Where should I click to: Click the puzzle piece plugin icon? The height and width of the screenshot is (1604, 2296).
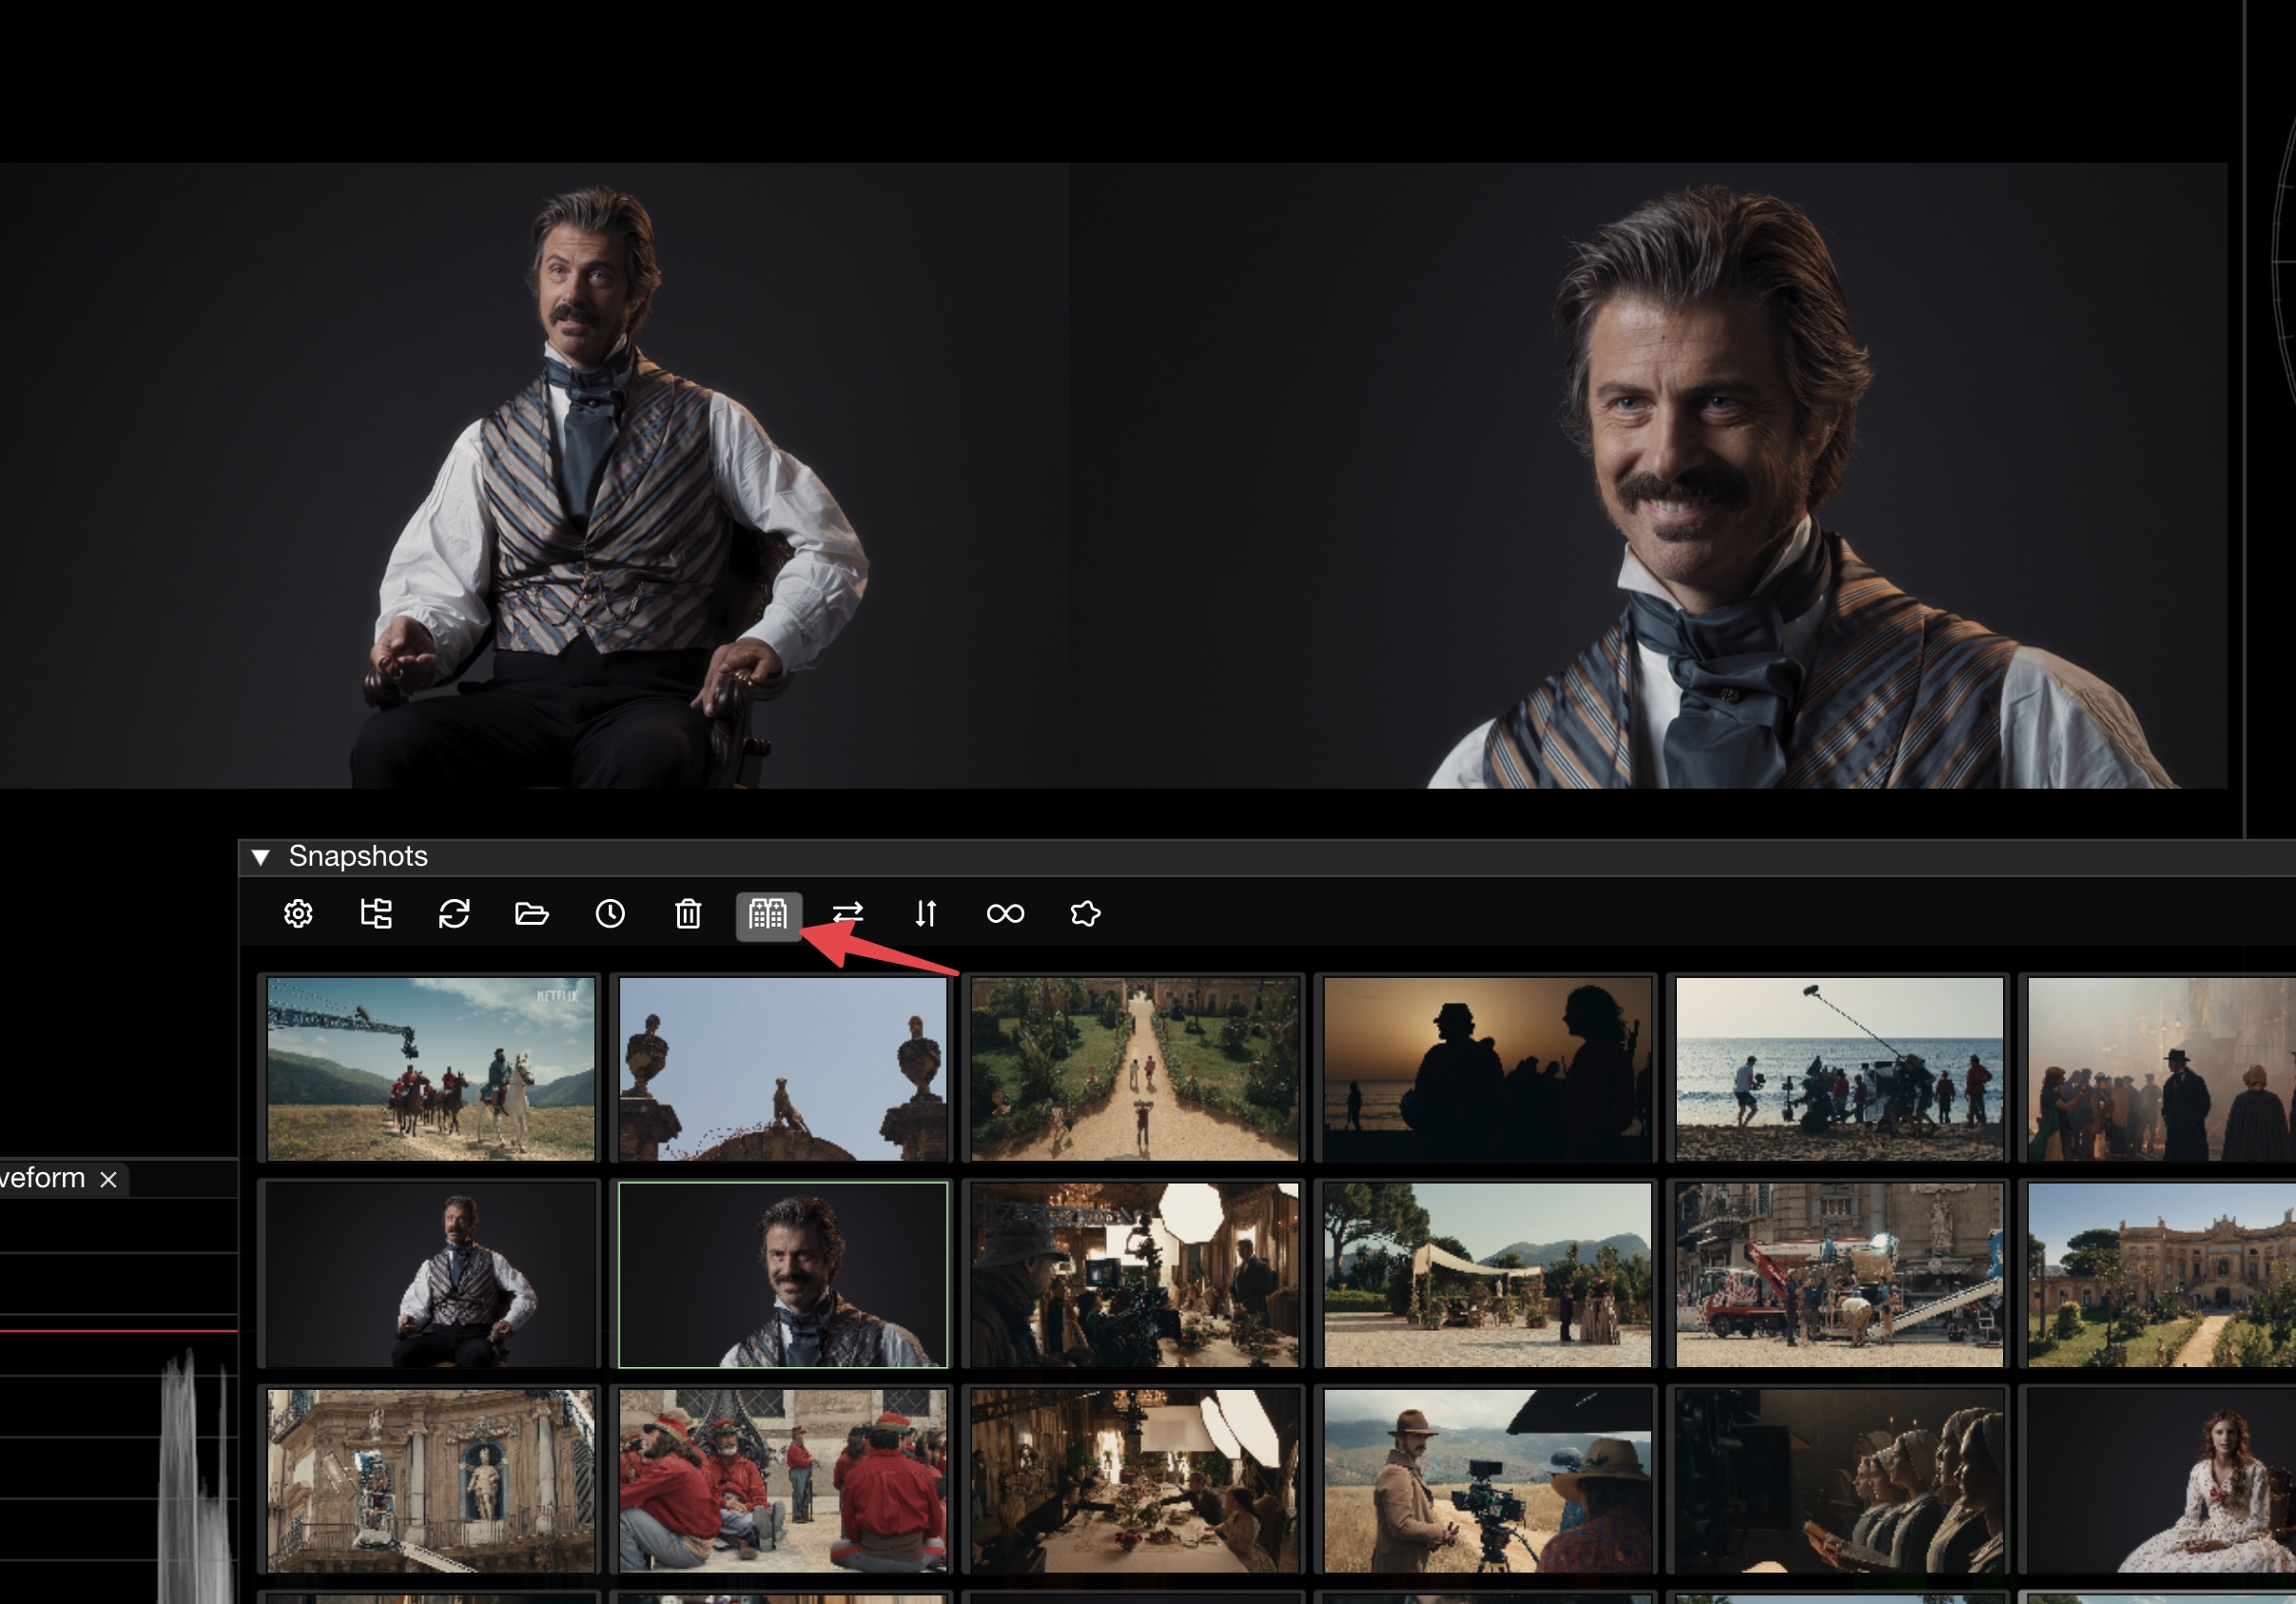1085,914
